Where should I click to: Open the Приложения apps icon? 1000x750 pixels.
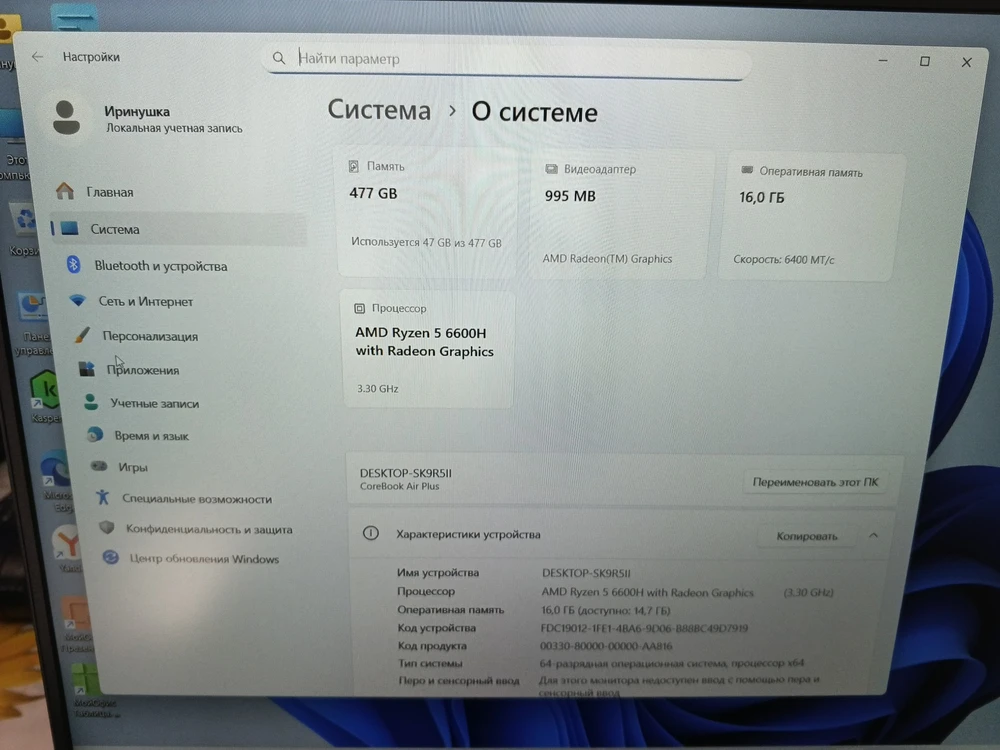point(87,369)
